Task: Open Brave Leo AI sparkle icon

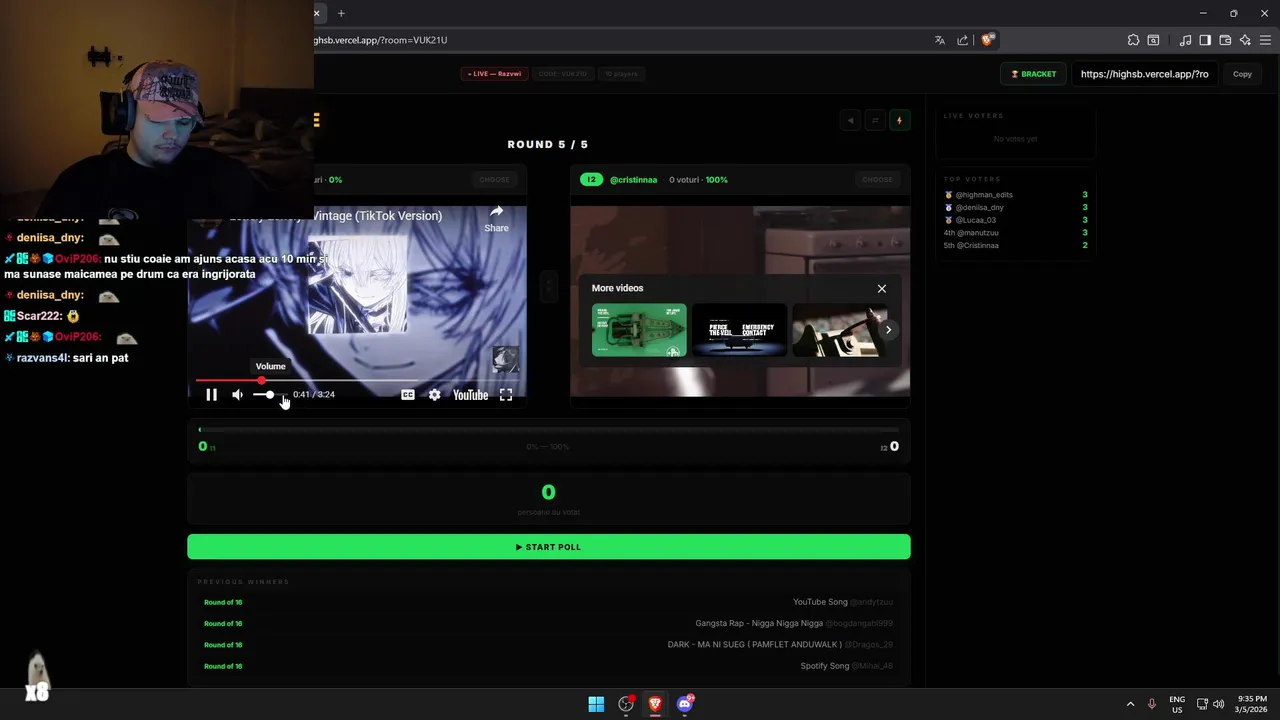Action: (1245, 40)
